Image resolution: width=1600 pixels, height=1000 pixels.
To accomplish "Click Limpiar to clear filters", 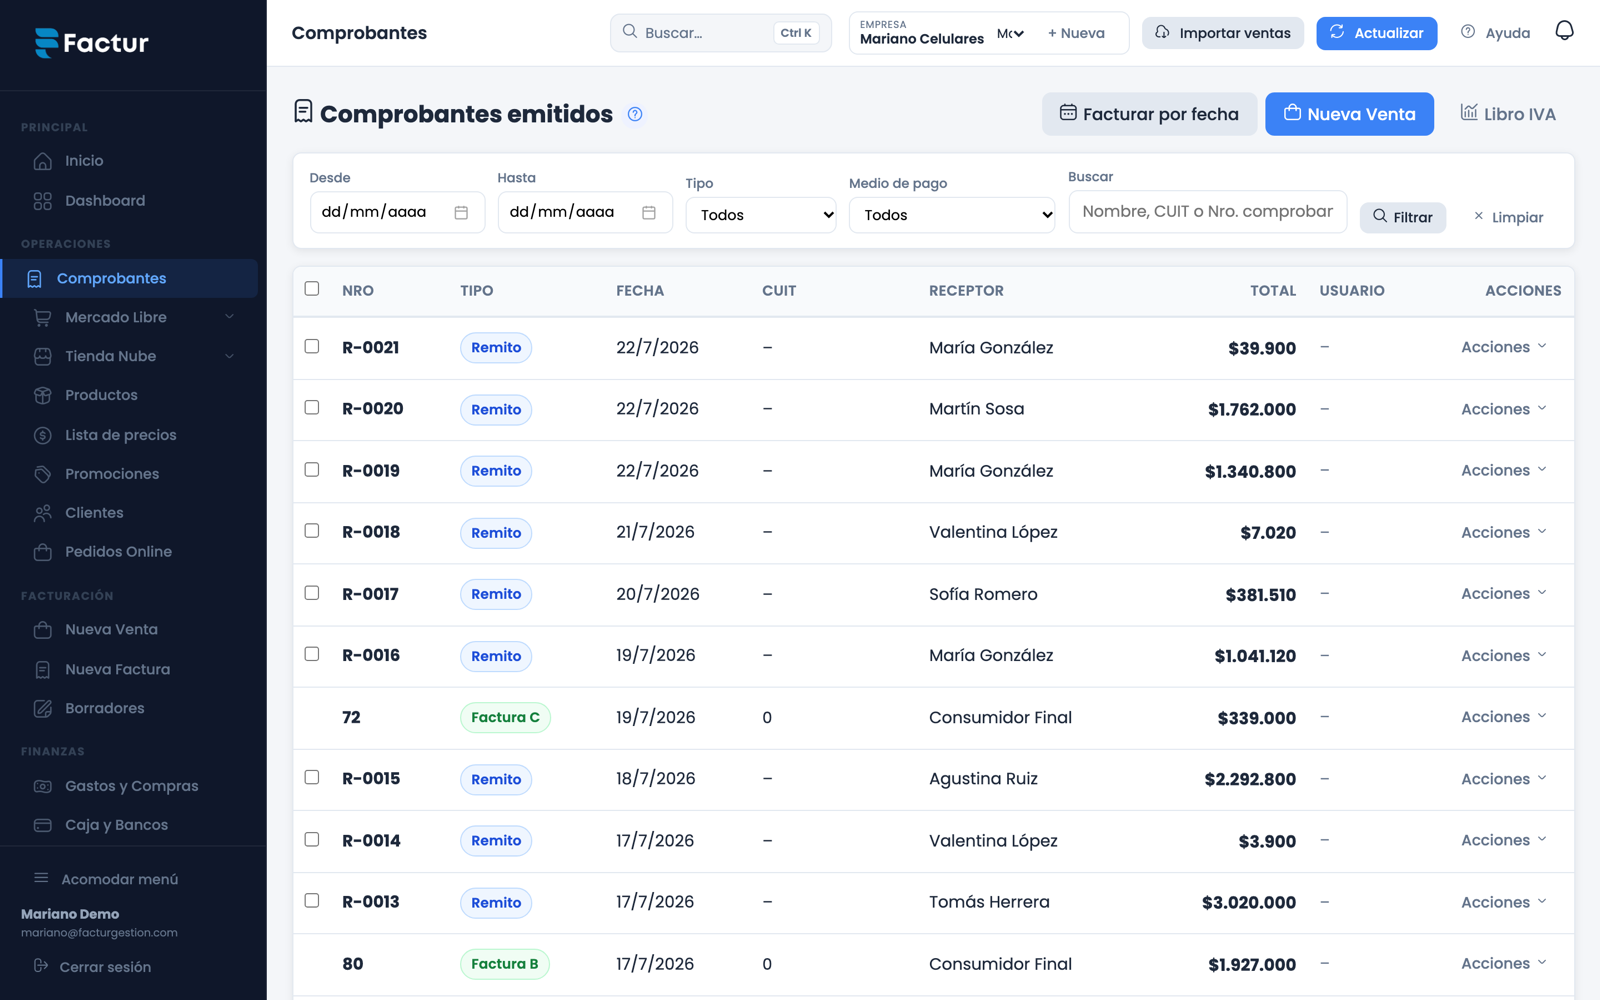I will [1508, 217].
